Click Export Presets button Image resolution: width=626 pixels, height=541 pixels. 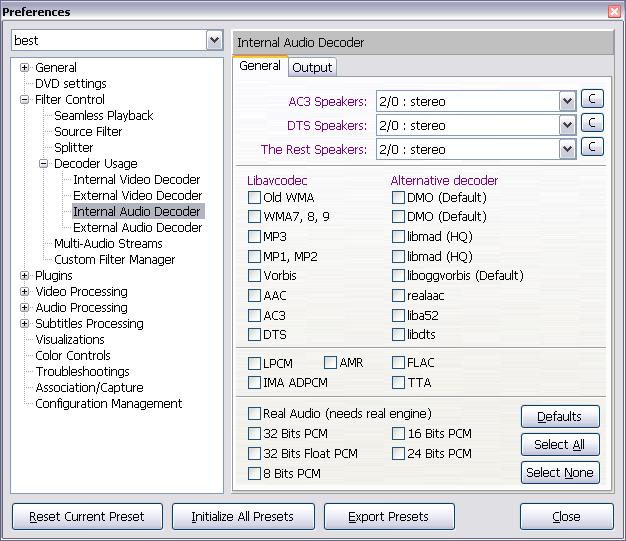point(389,517)
